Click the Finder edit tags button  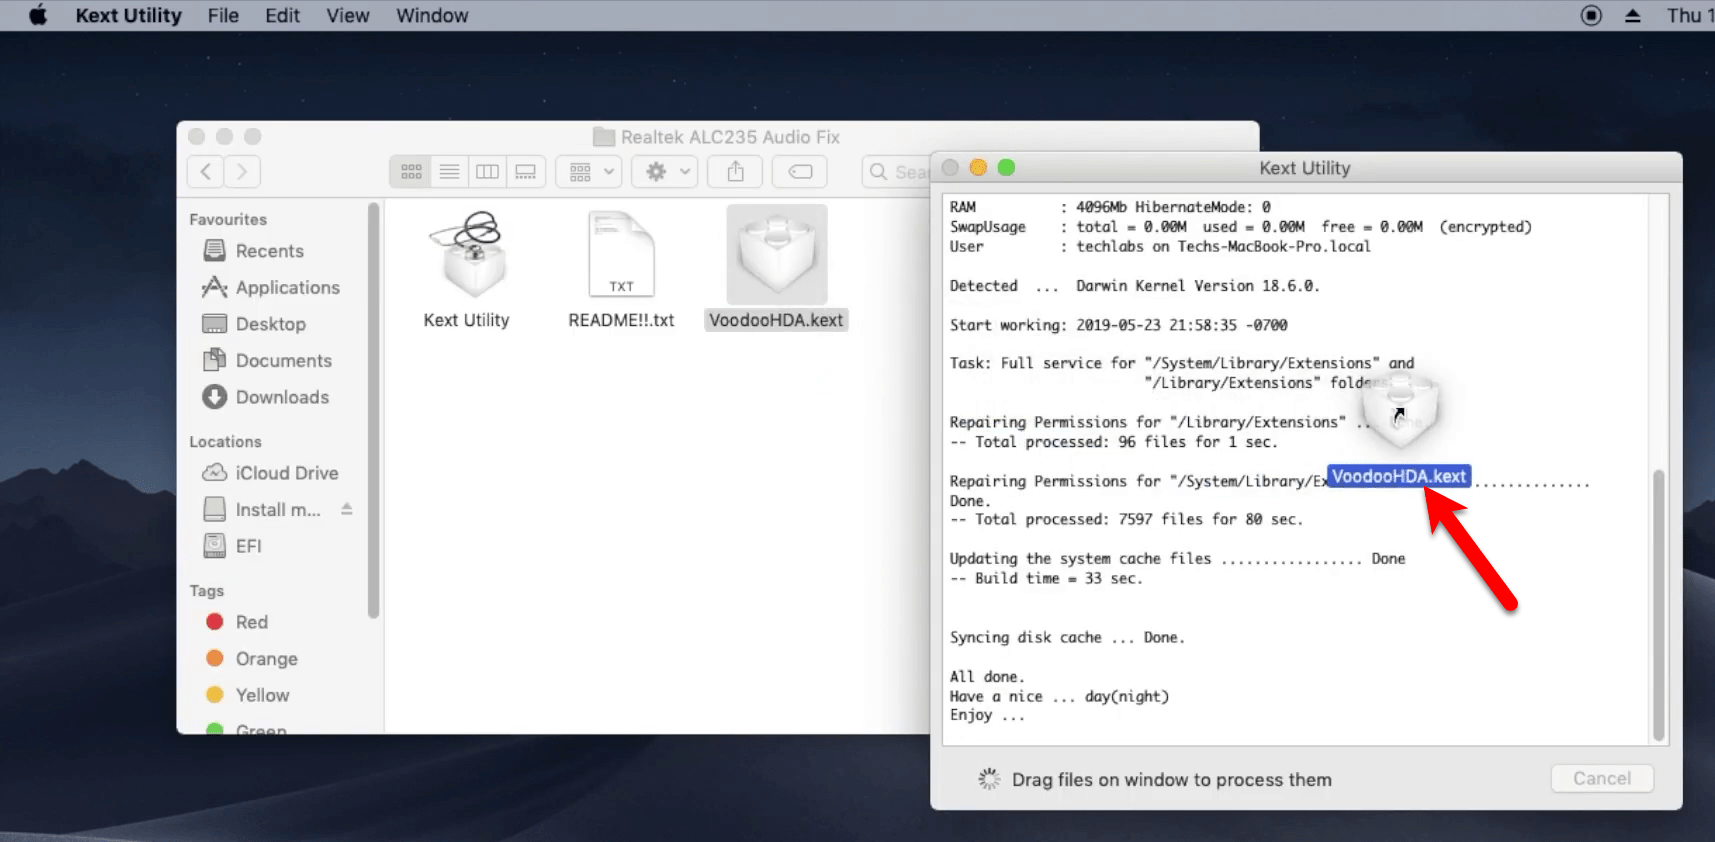coord(800,171)
